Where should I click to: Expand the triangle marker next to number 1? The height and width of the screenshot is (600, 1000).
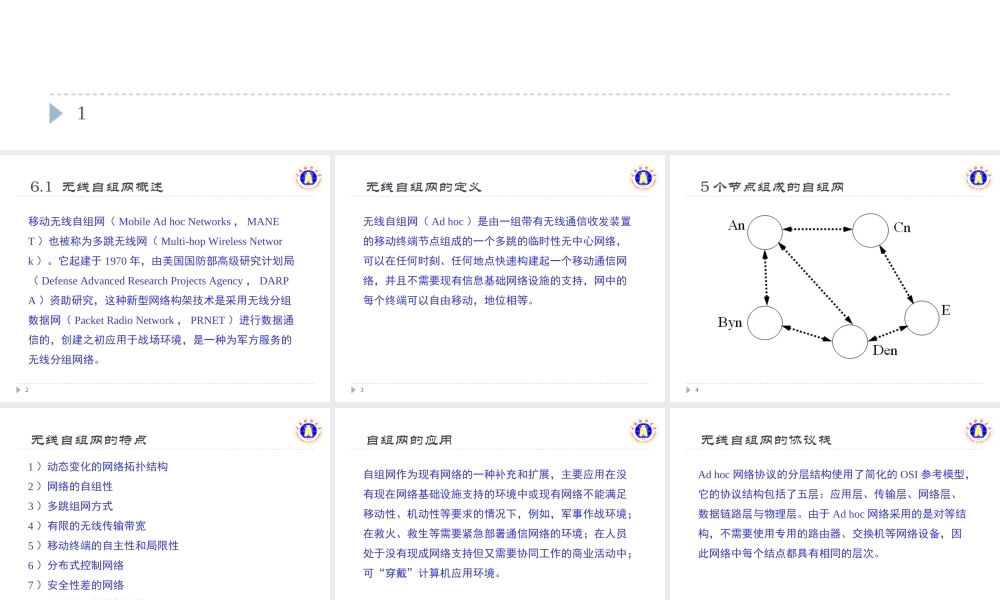[x=56, y=113]
